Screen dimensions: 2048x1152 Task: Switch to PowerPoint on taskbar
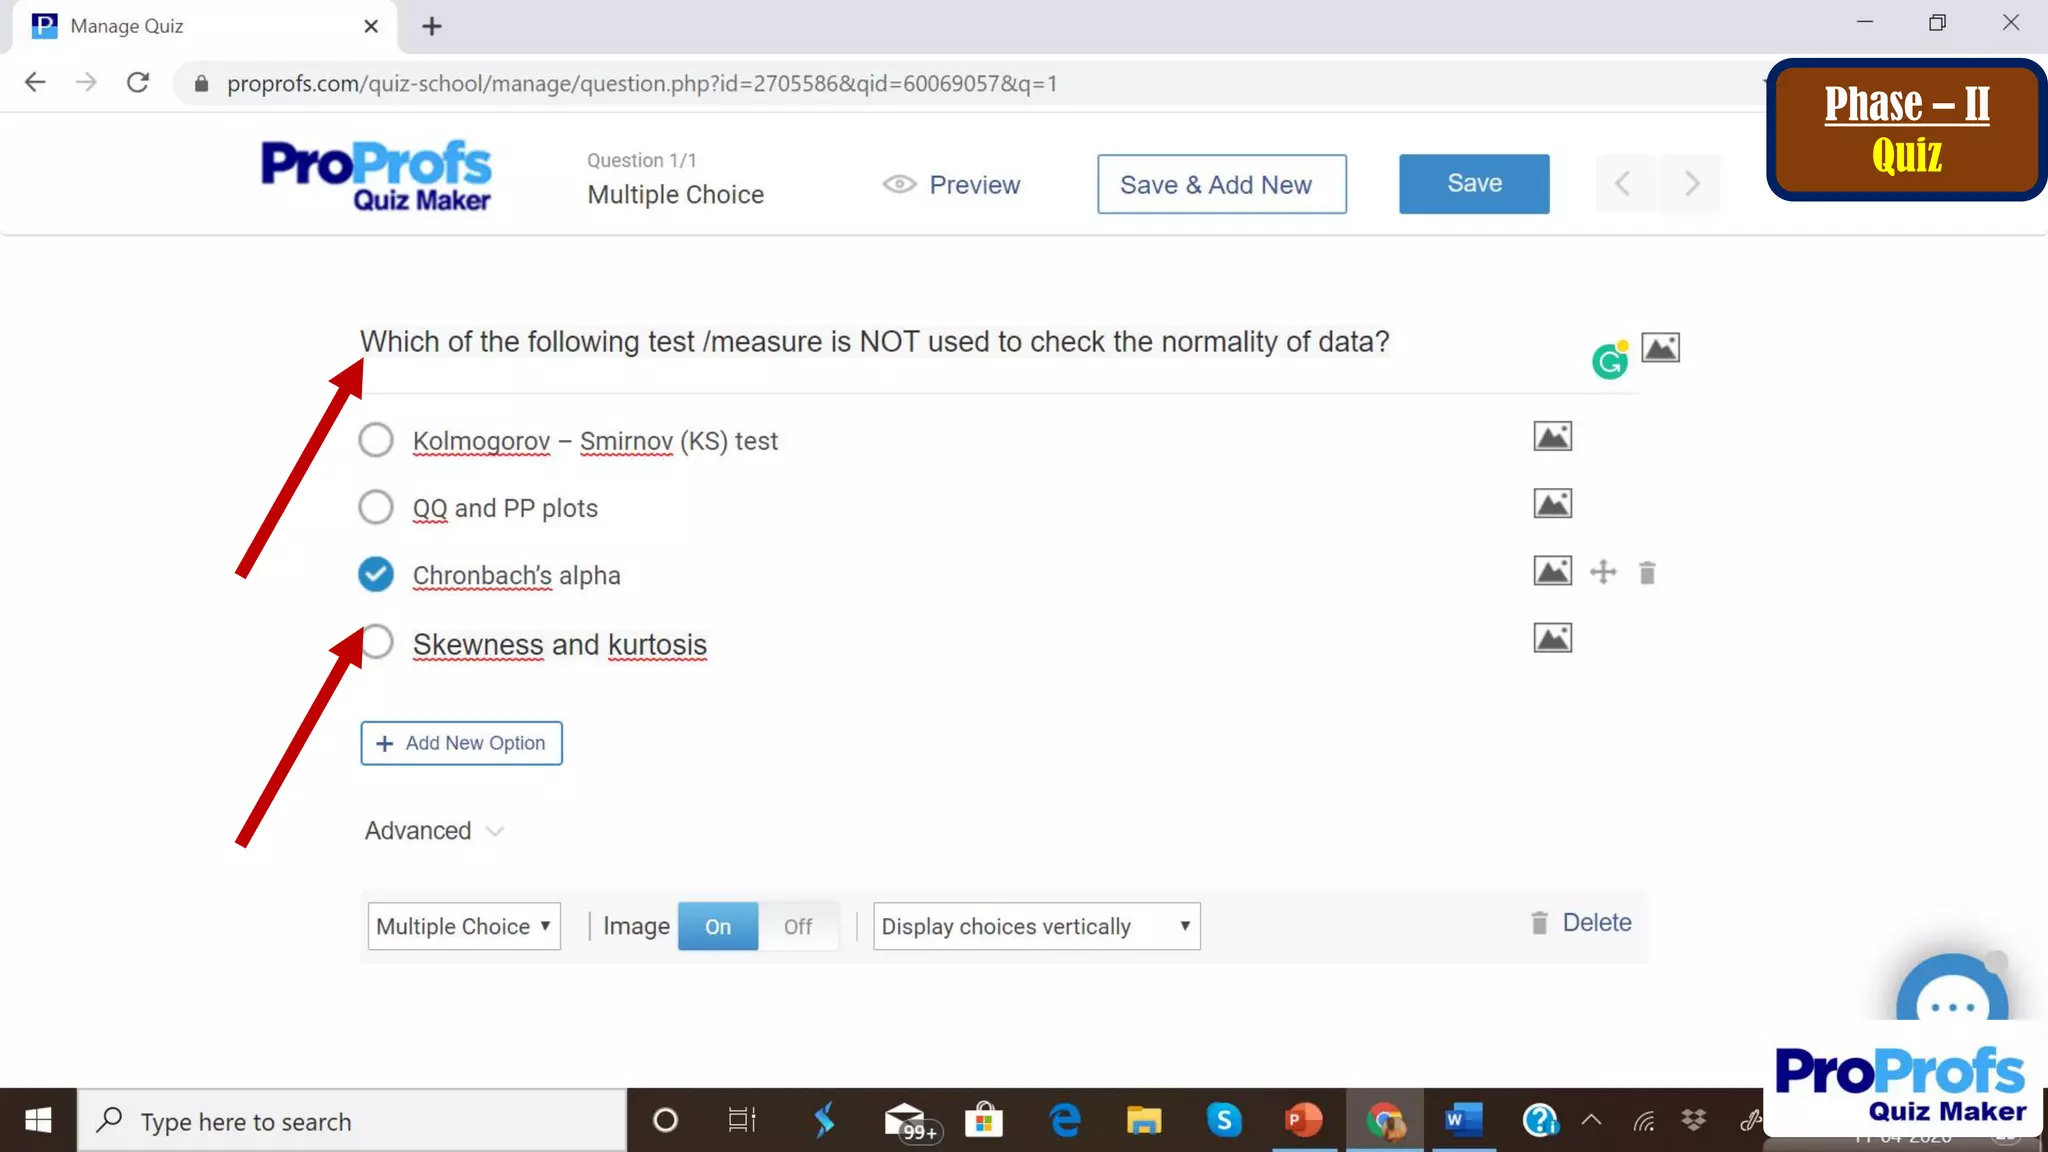coord(1303,1121)
